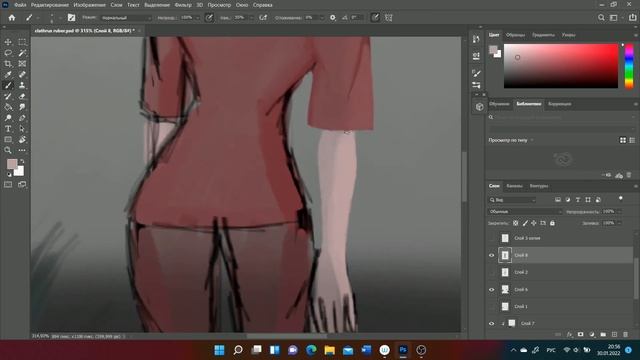Delete layer with trash icon in Layers

click(625, 335)
